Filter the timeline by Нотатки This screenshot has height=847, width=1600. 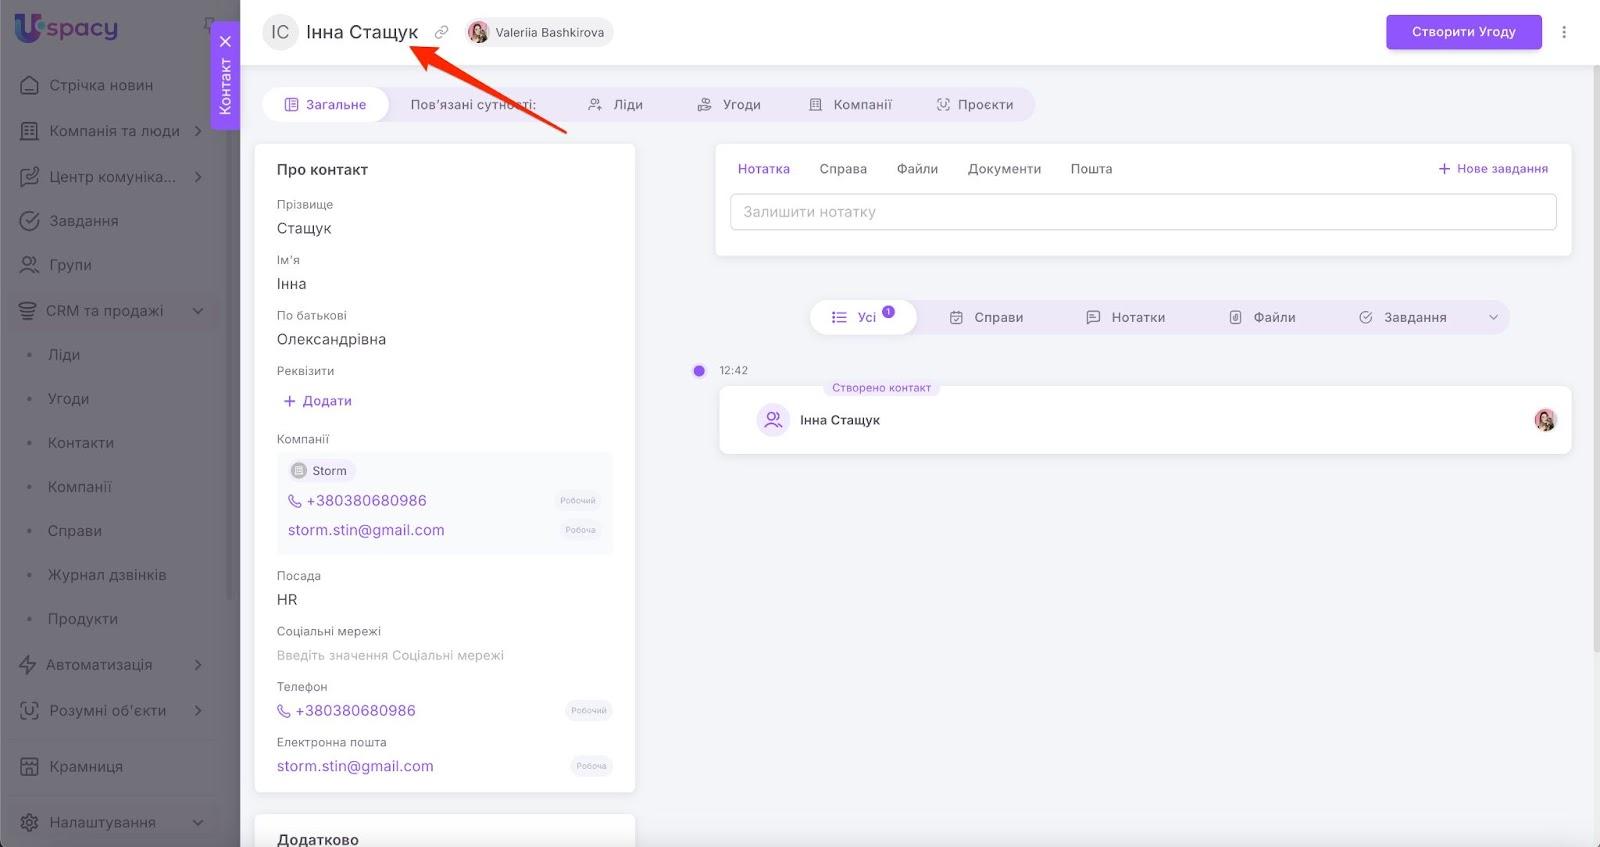pyautogui.click(x=1125, y=318)
